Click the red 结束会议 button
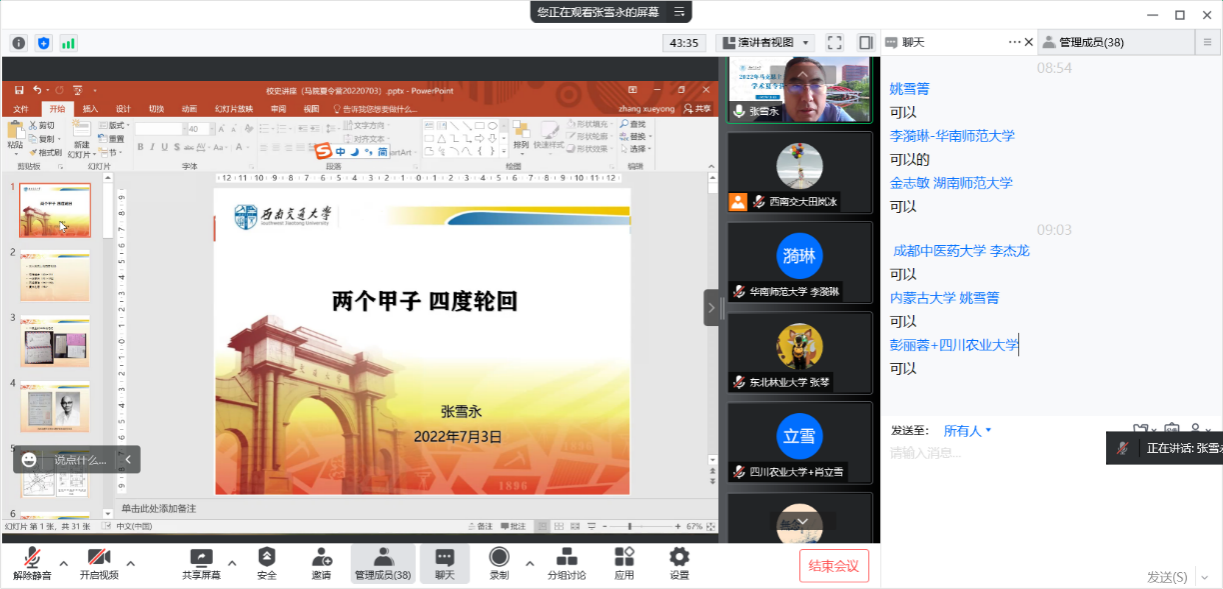This screenshot has height=589, width=1223. click(x=834, y=566)
